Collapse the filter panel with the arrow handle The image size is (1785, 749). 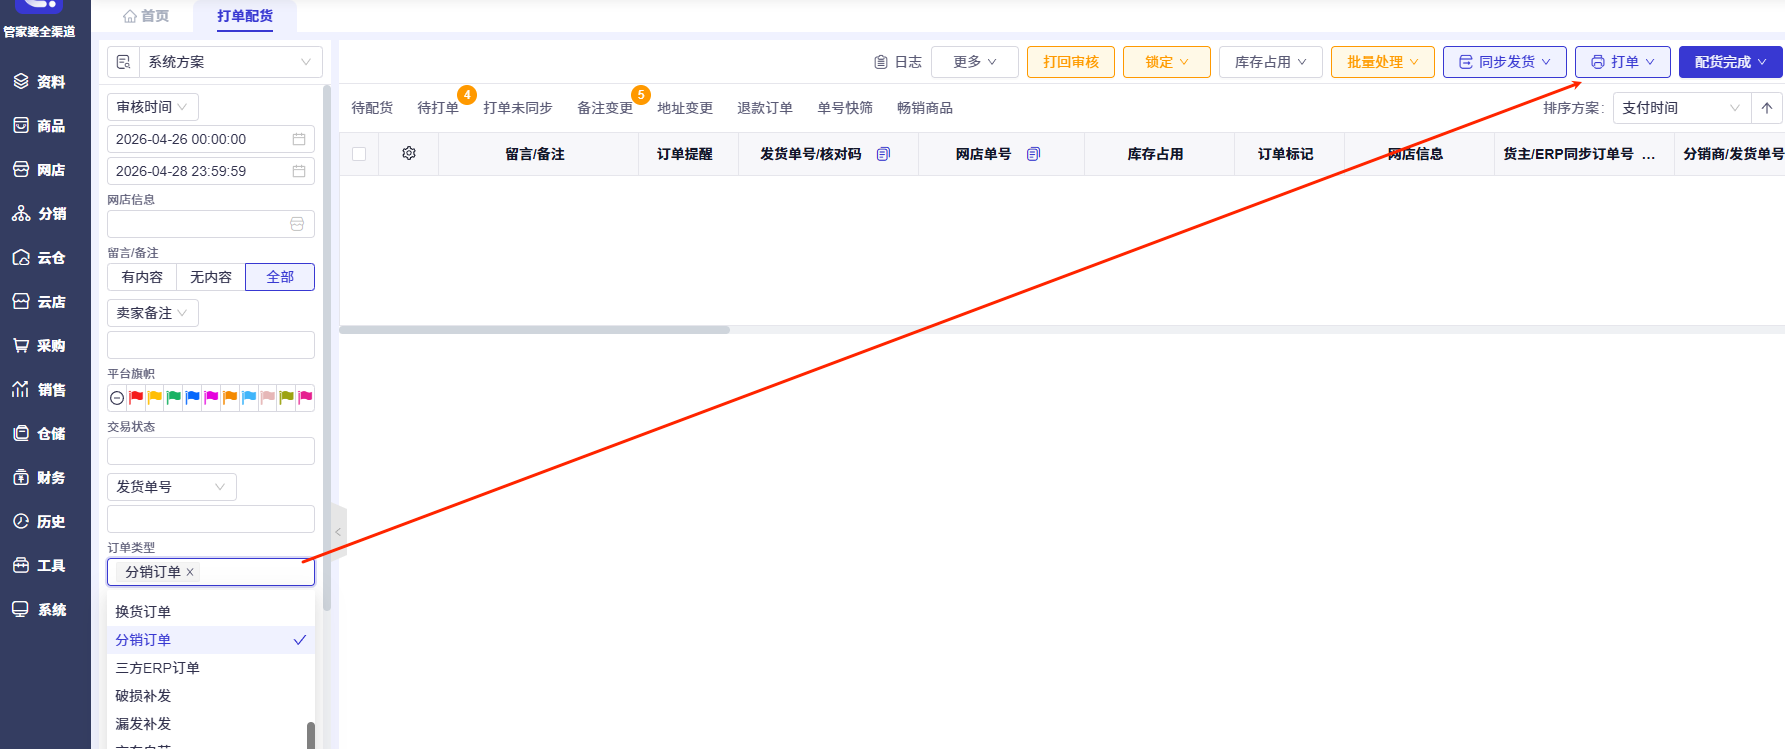pos(338,532)
